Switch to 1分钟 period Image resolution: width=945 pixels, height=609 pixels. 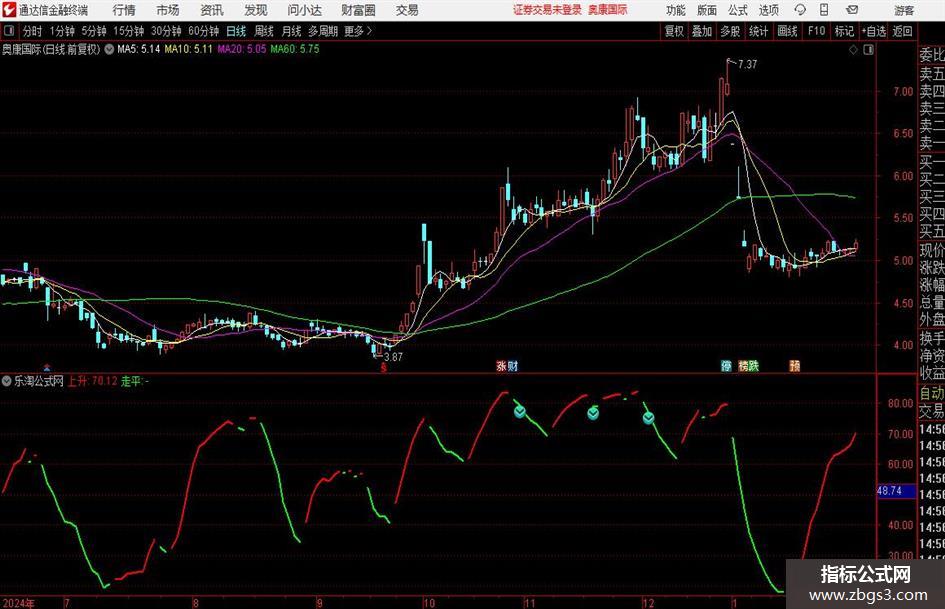coord(62,31)
